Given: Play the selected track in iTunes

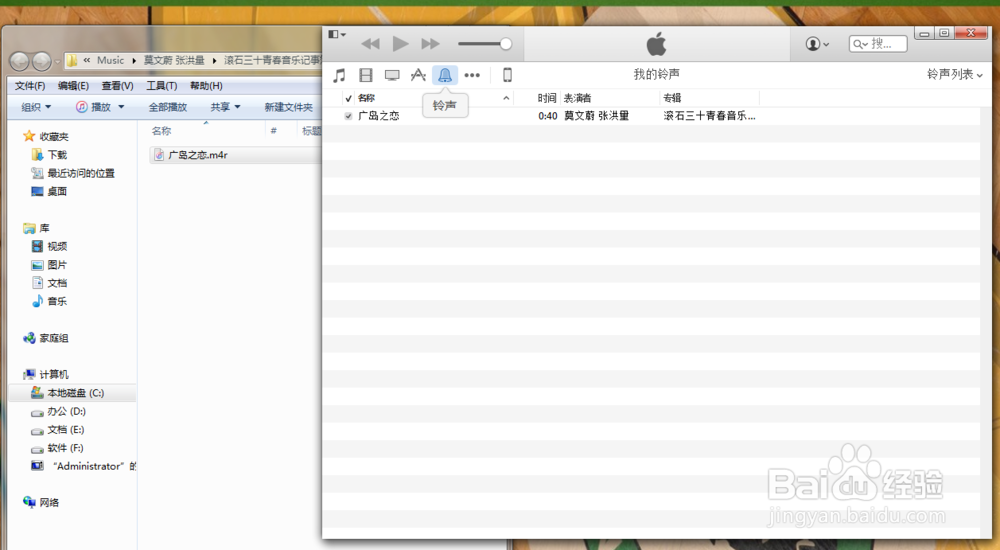Looking at the screenshot, I should 400,43.
